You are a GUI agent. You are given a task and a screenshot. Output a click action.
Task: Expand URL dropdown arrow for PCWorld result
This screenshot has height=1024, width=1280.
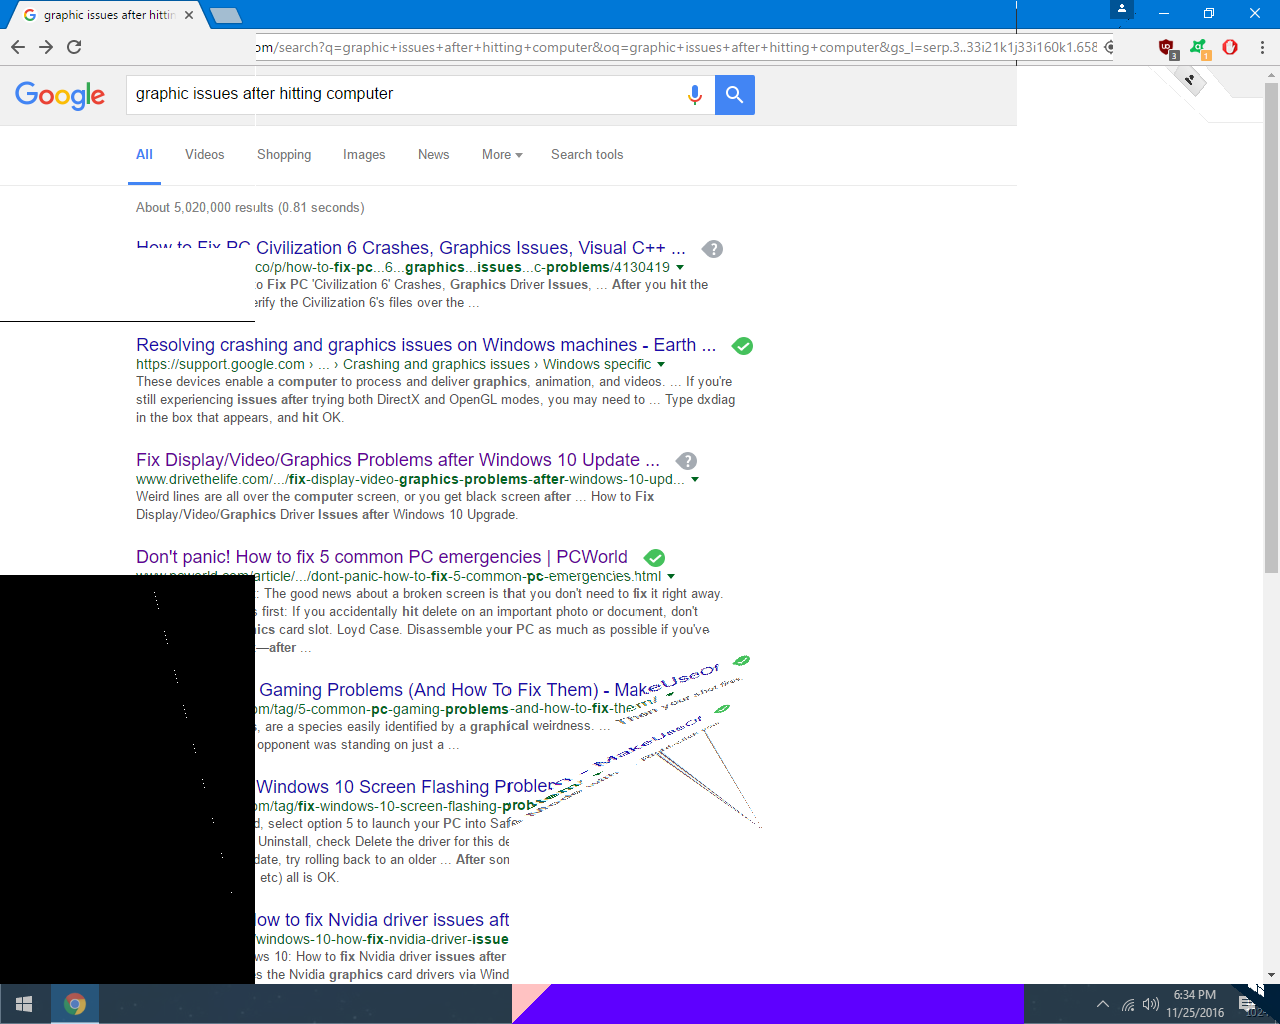(x=671, y=577)
